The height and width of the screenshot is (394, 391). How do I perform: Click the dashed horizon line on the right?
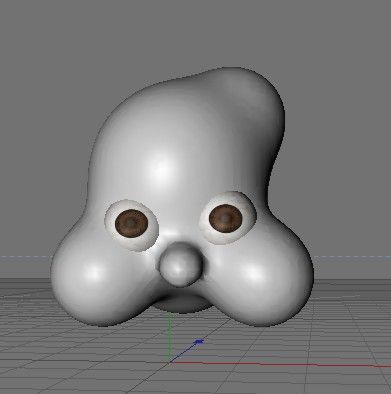pos(352,257)
